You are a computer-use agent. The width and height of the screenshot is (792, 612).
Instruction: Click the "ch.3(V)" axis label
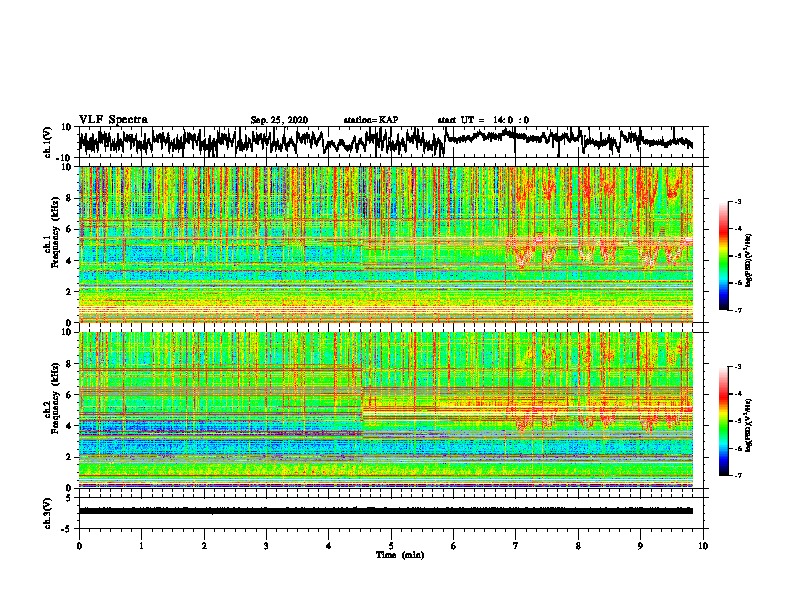pyautogui.click(x=48, y=513)
